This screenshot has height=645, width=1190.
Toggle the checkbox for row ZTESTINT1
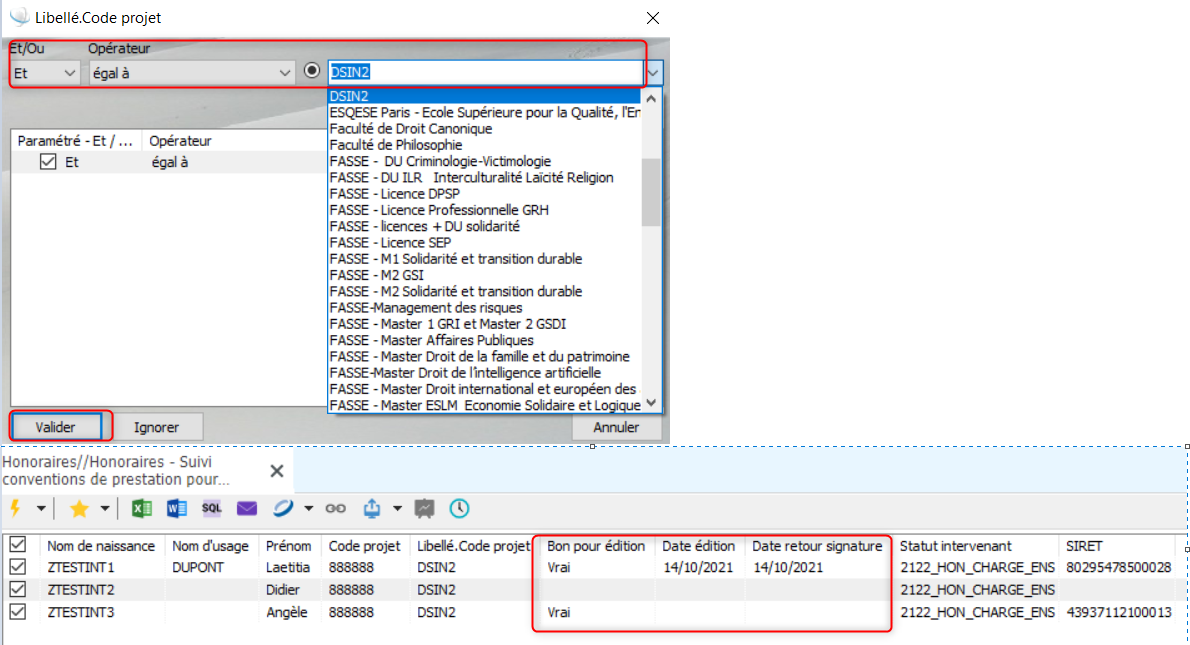pos(17,567)
